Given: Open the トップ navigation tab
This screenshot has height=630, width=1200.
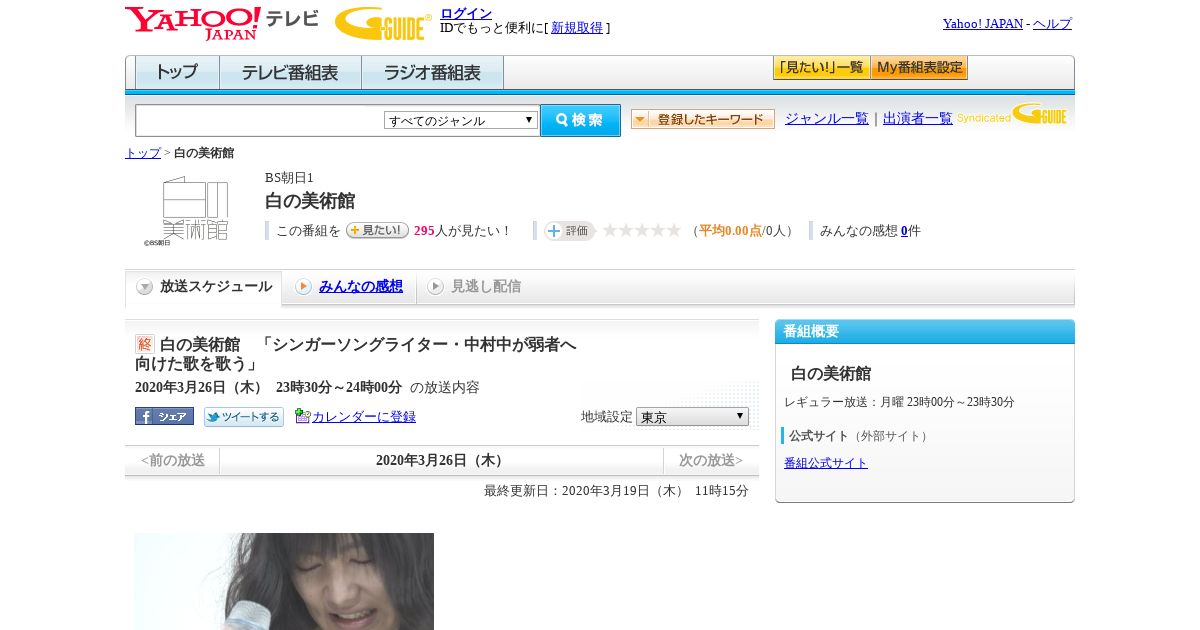Looking at the screenshot, I should click(177, 72).
